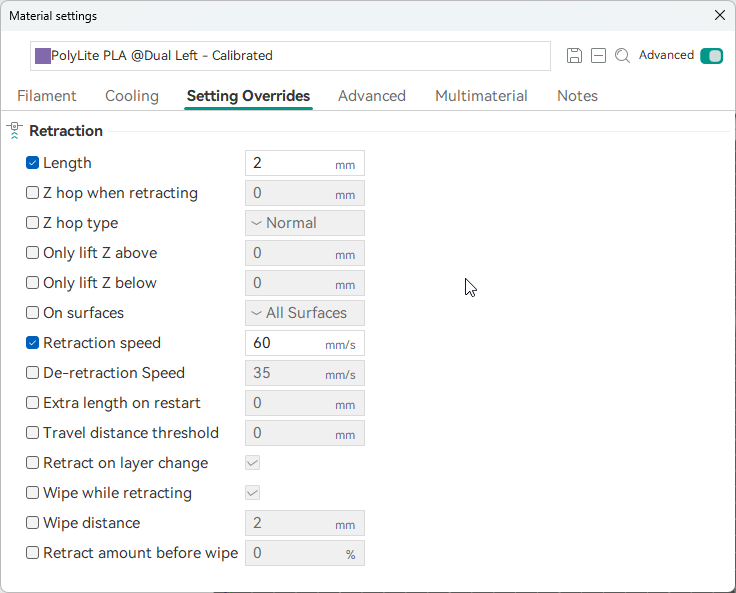The image size is (736, 593).
Task: Enable the Z hop when retracting override
Action: (32, 193)
